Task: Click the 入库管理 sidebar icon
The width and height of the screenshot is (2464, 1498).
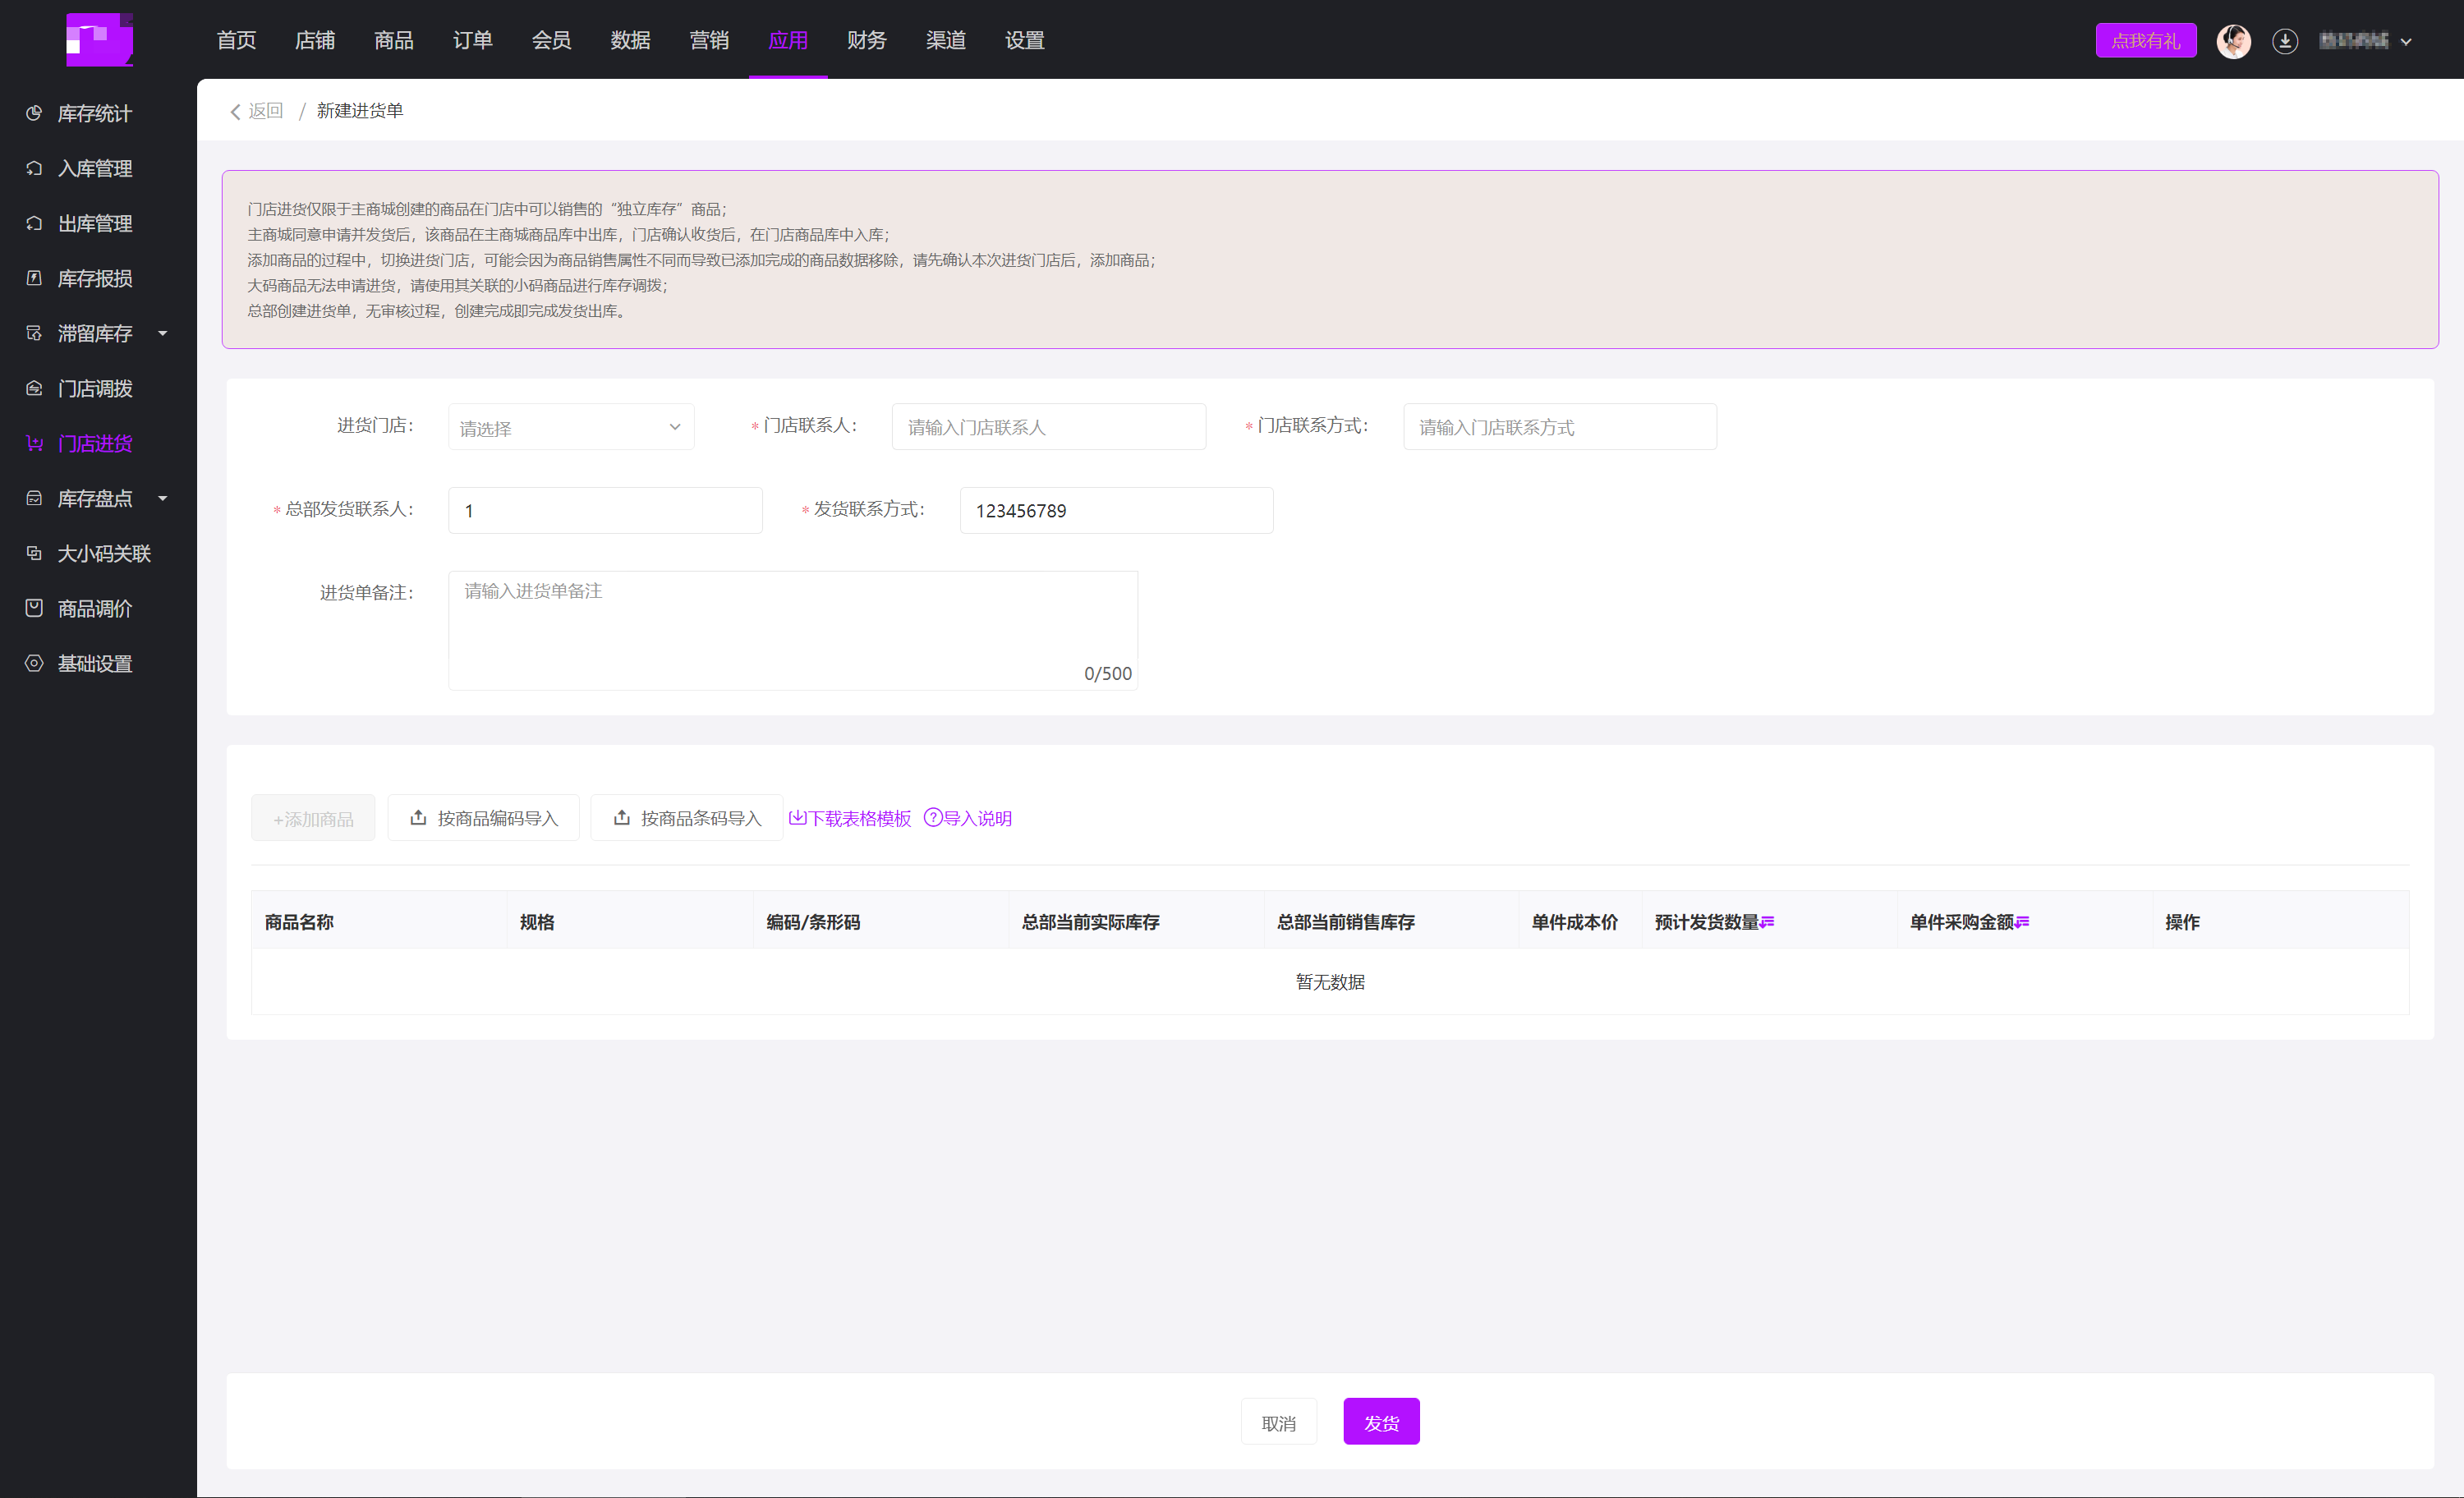Action: (x=34, y=168)
